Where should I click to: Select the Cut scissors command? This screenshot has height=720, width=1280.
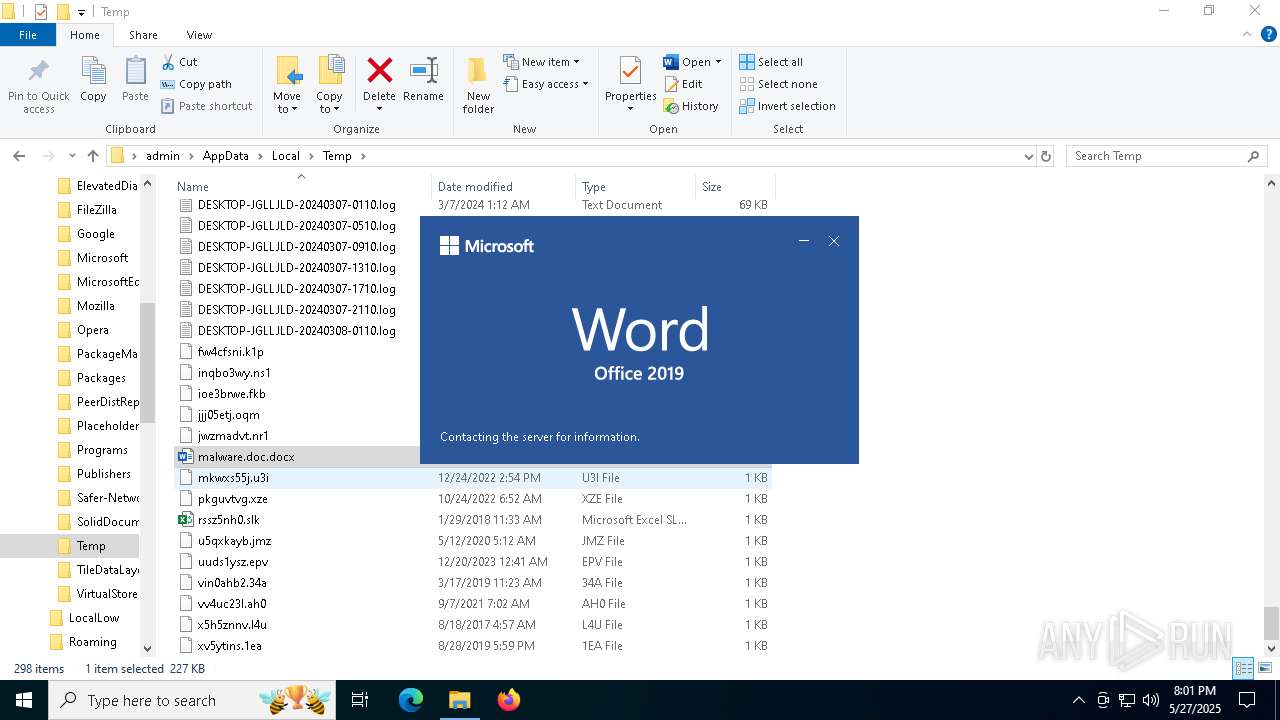coord(179,62)
